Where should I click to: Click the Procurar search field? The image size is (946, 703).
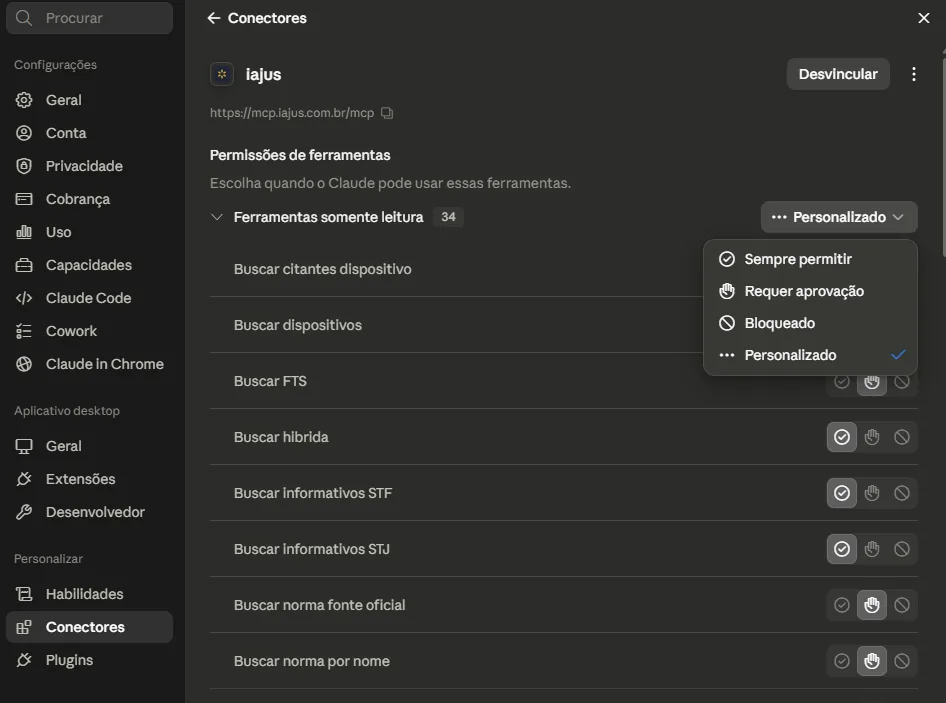pyautogui.click(x=89, y=18)
